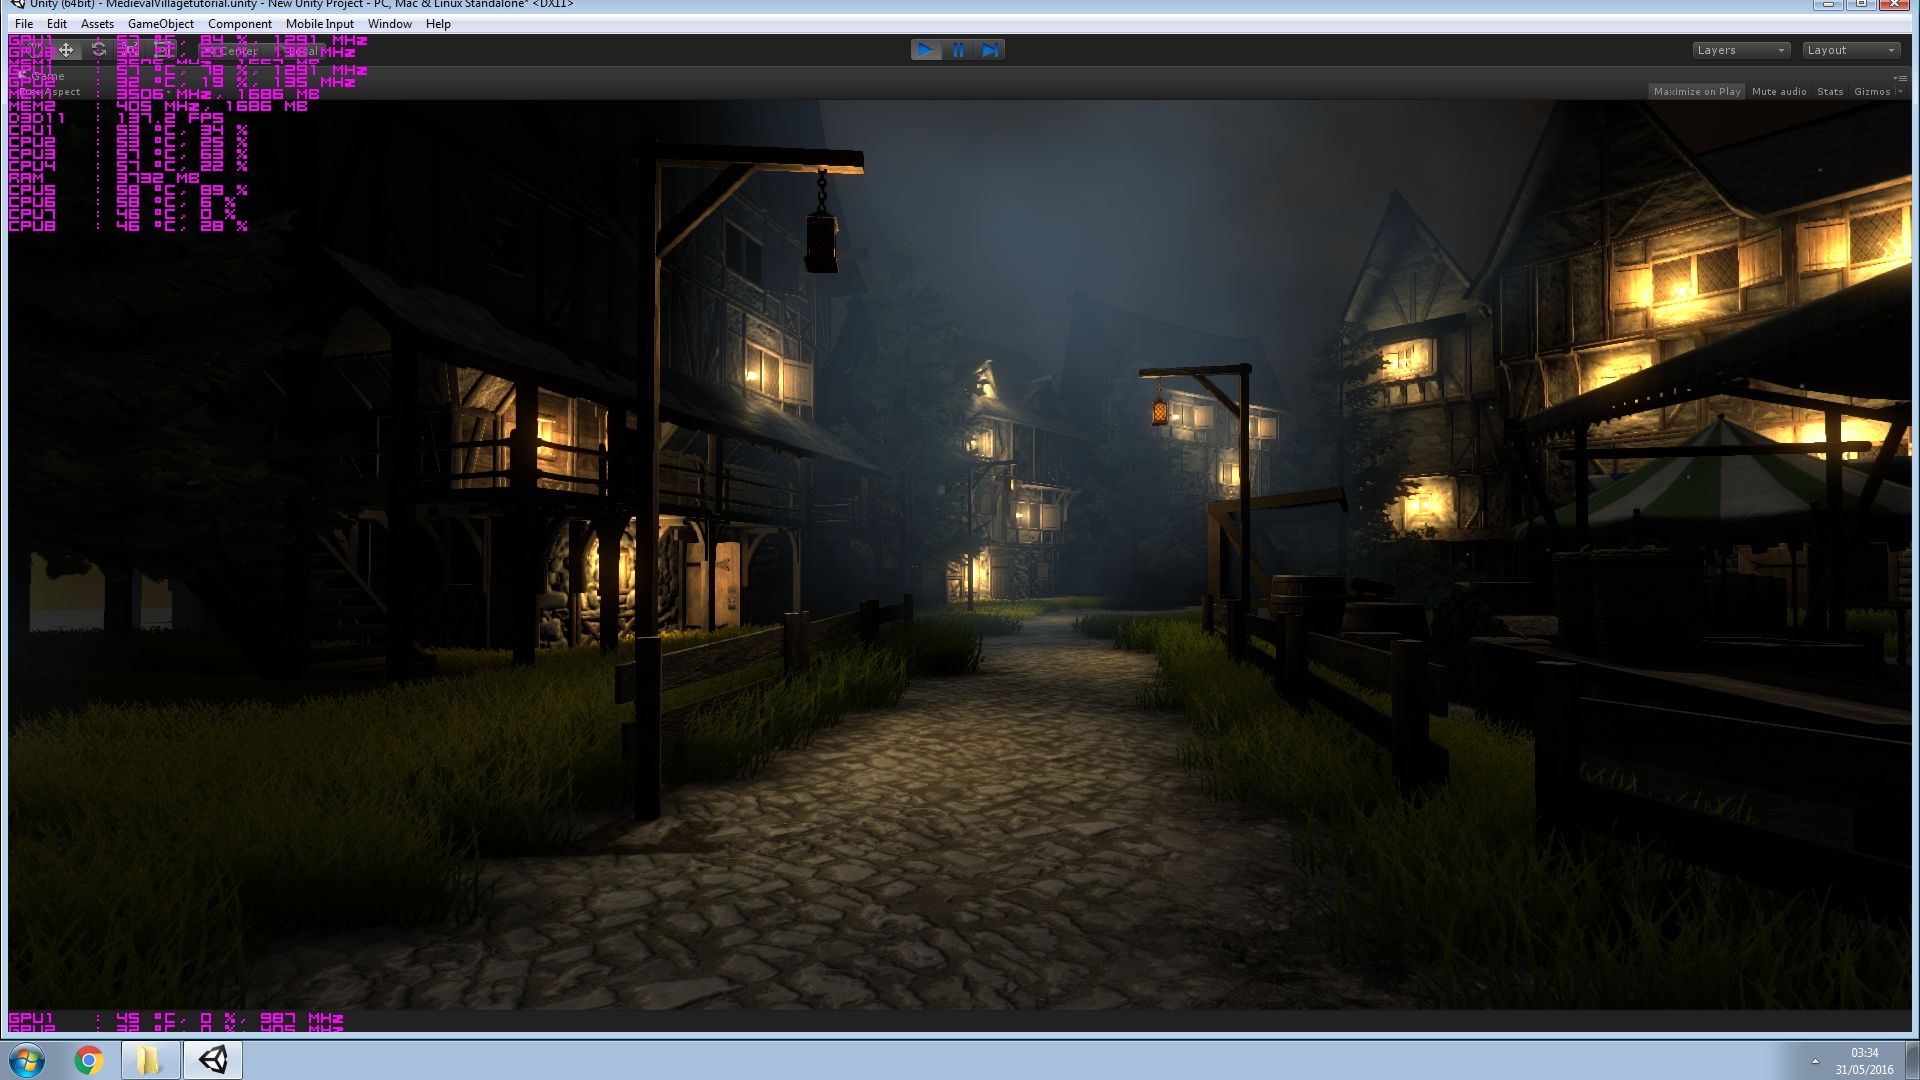This screenshot has height=1080, width=1920.
Task: Select the Move (translate) tool
Action: [x=66, y=50]
